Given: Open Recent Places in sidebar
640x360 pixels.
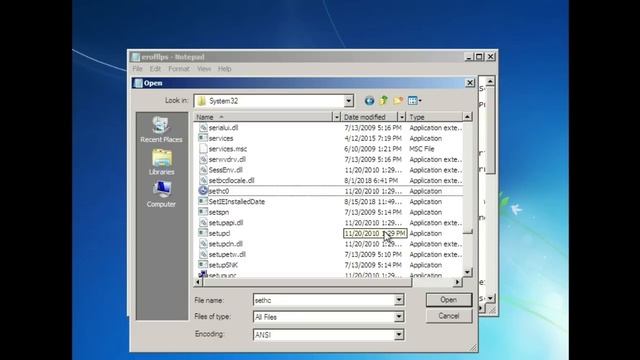Looking at the screenshot, I should click(x=161, y=129).
